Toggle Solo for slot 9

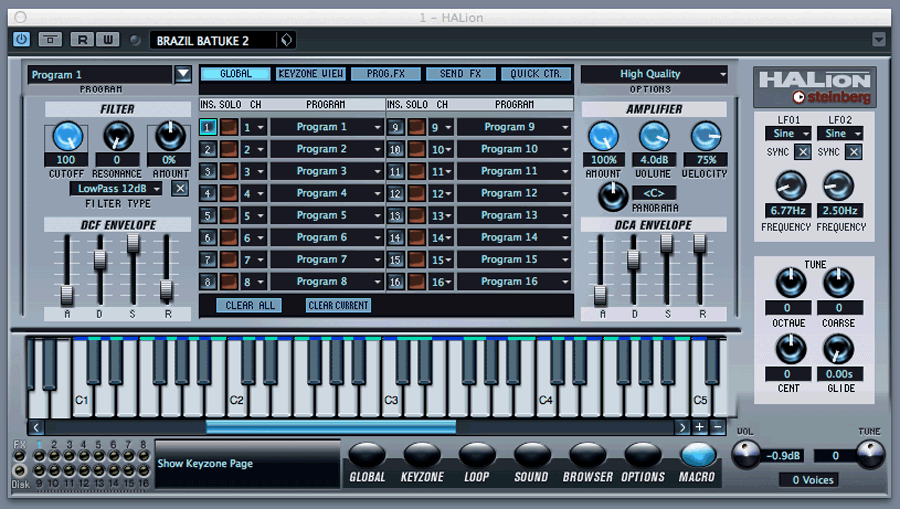pos(417,127)
